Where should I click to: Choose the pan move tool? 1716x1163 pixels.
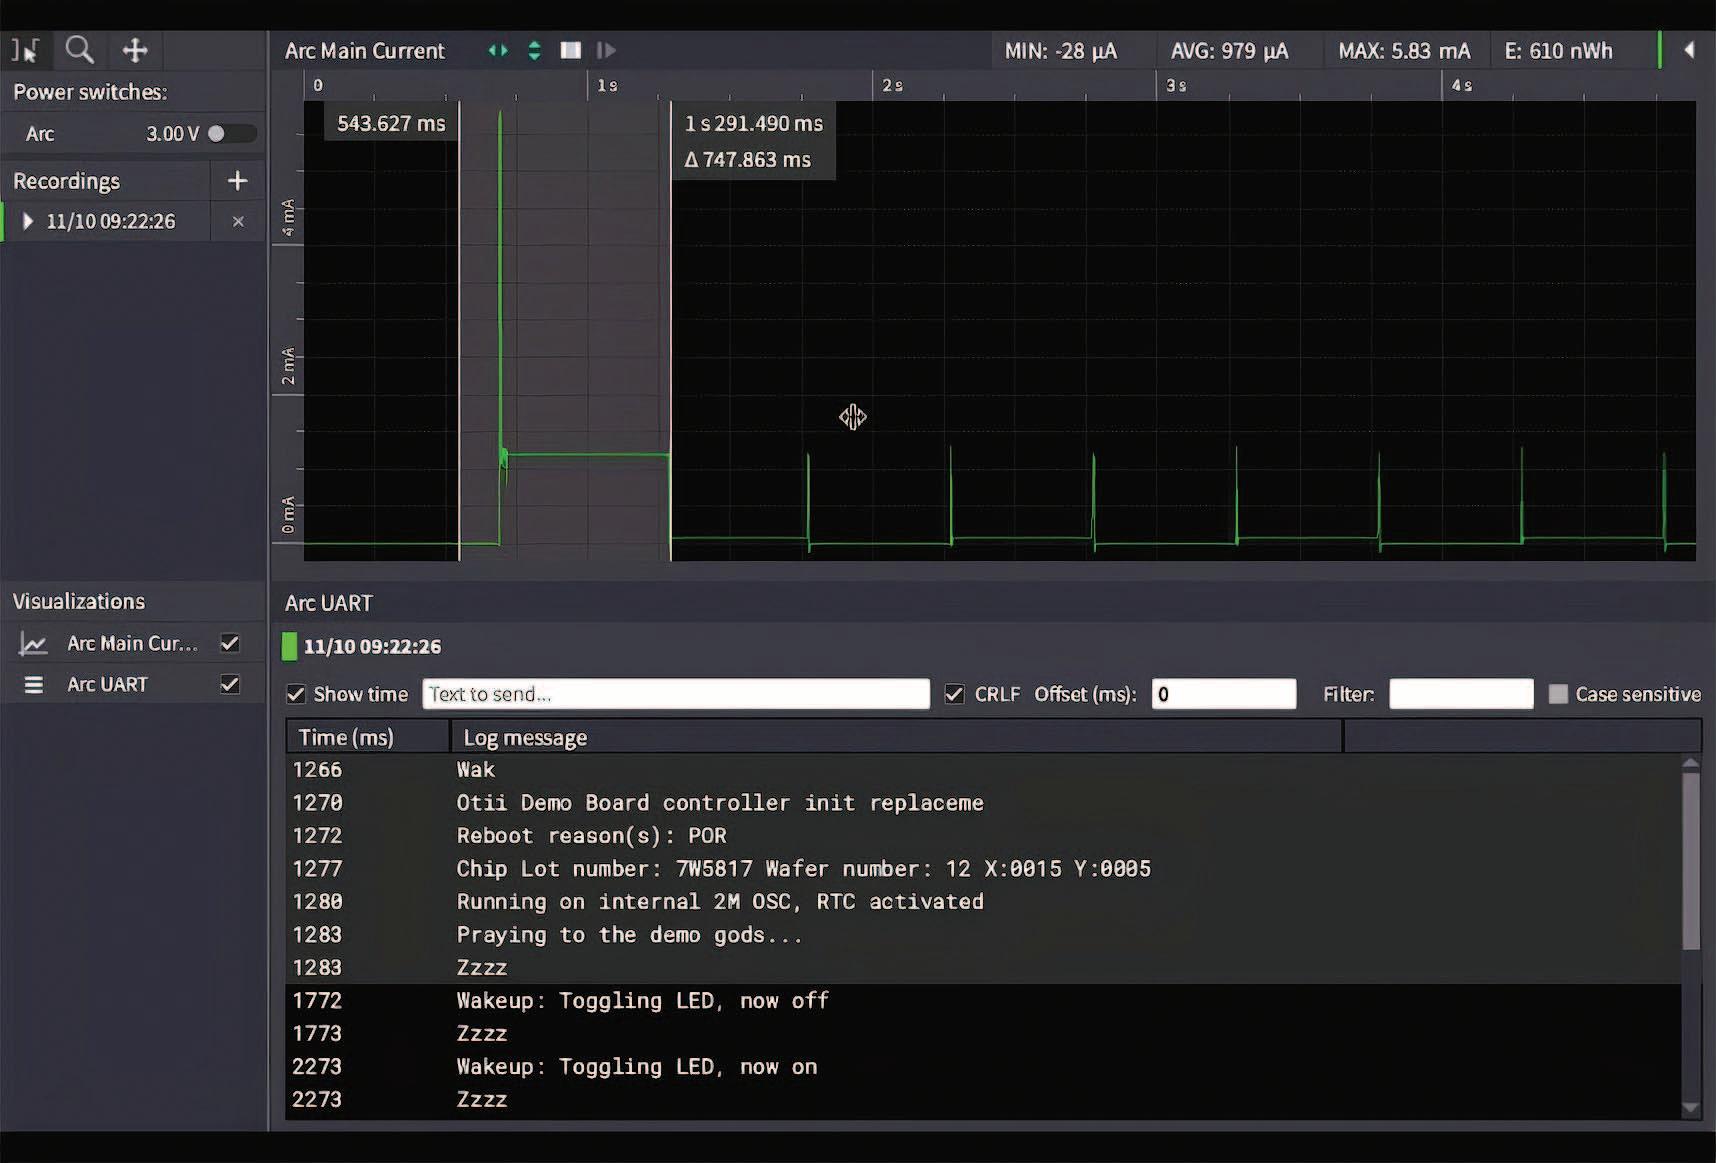[135, 50]
